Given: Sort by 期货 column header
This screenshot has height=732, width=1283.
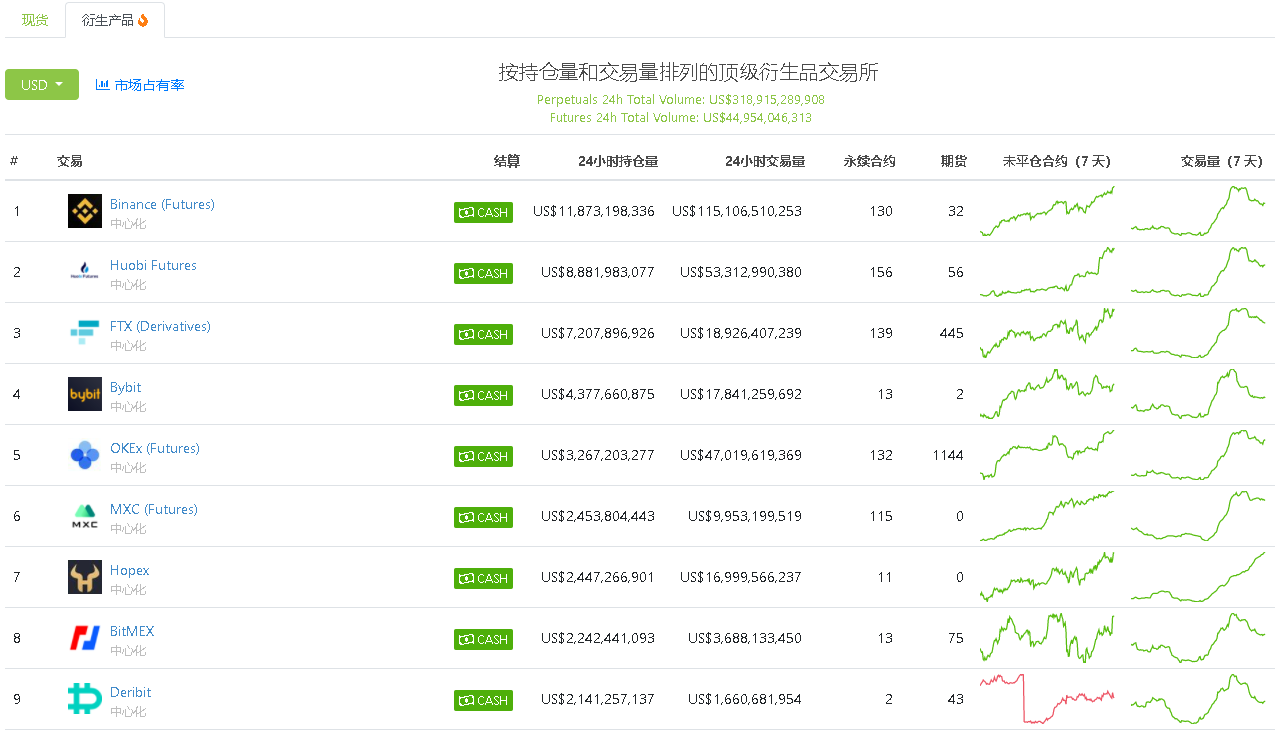Looking at the screenshot, I should [954, 160].
